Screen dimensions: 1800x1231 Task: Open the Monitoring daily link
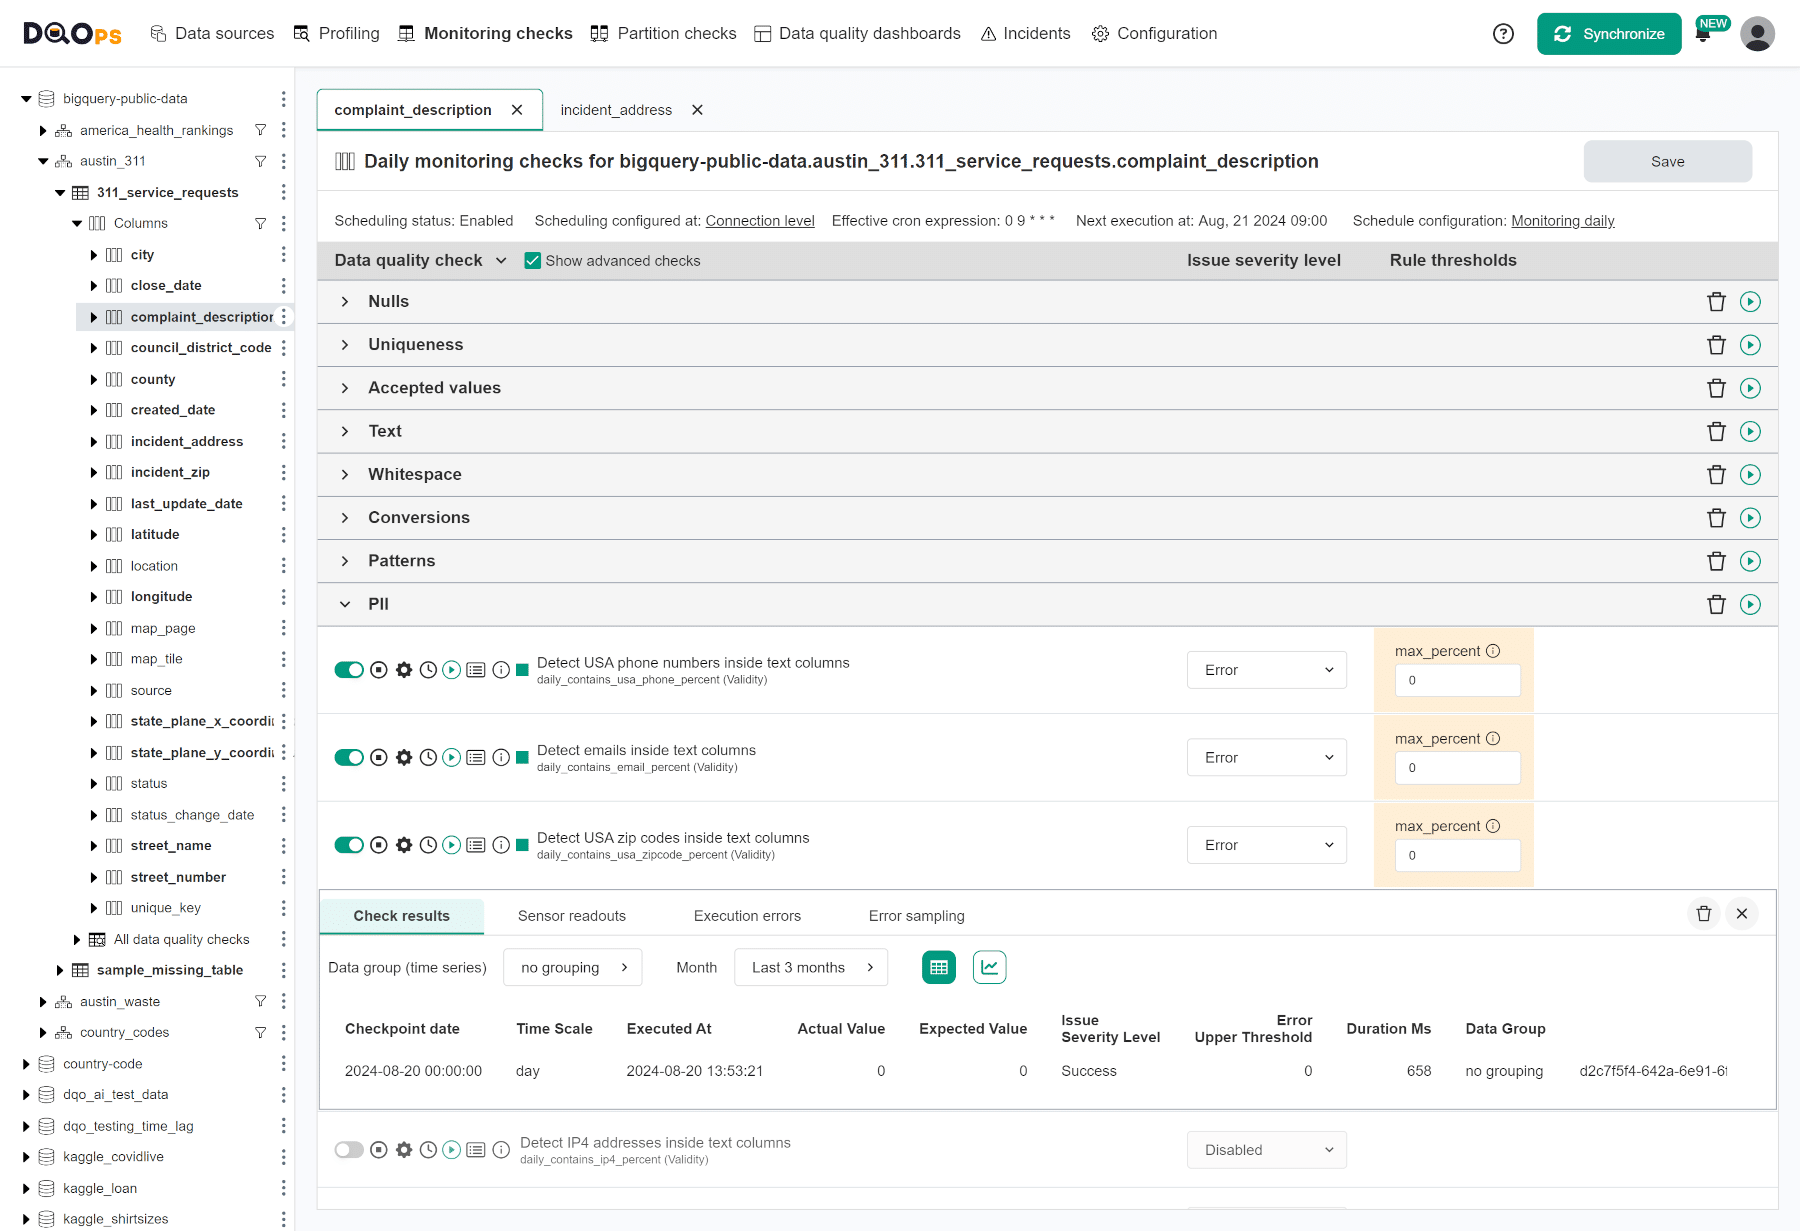point(1563,221)
